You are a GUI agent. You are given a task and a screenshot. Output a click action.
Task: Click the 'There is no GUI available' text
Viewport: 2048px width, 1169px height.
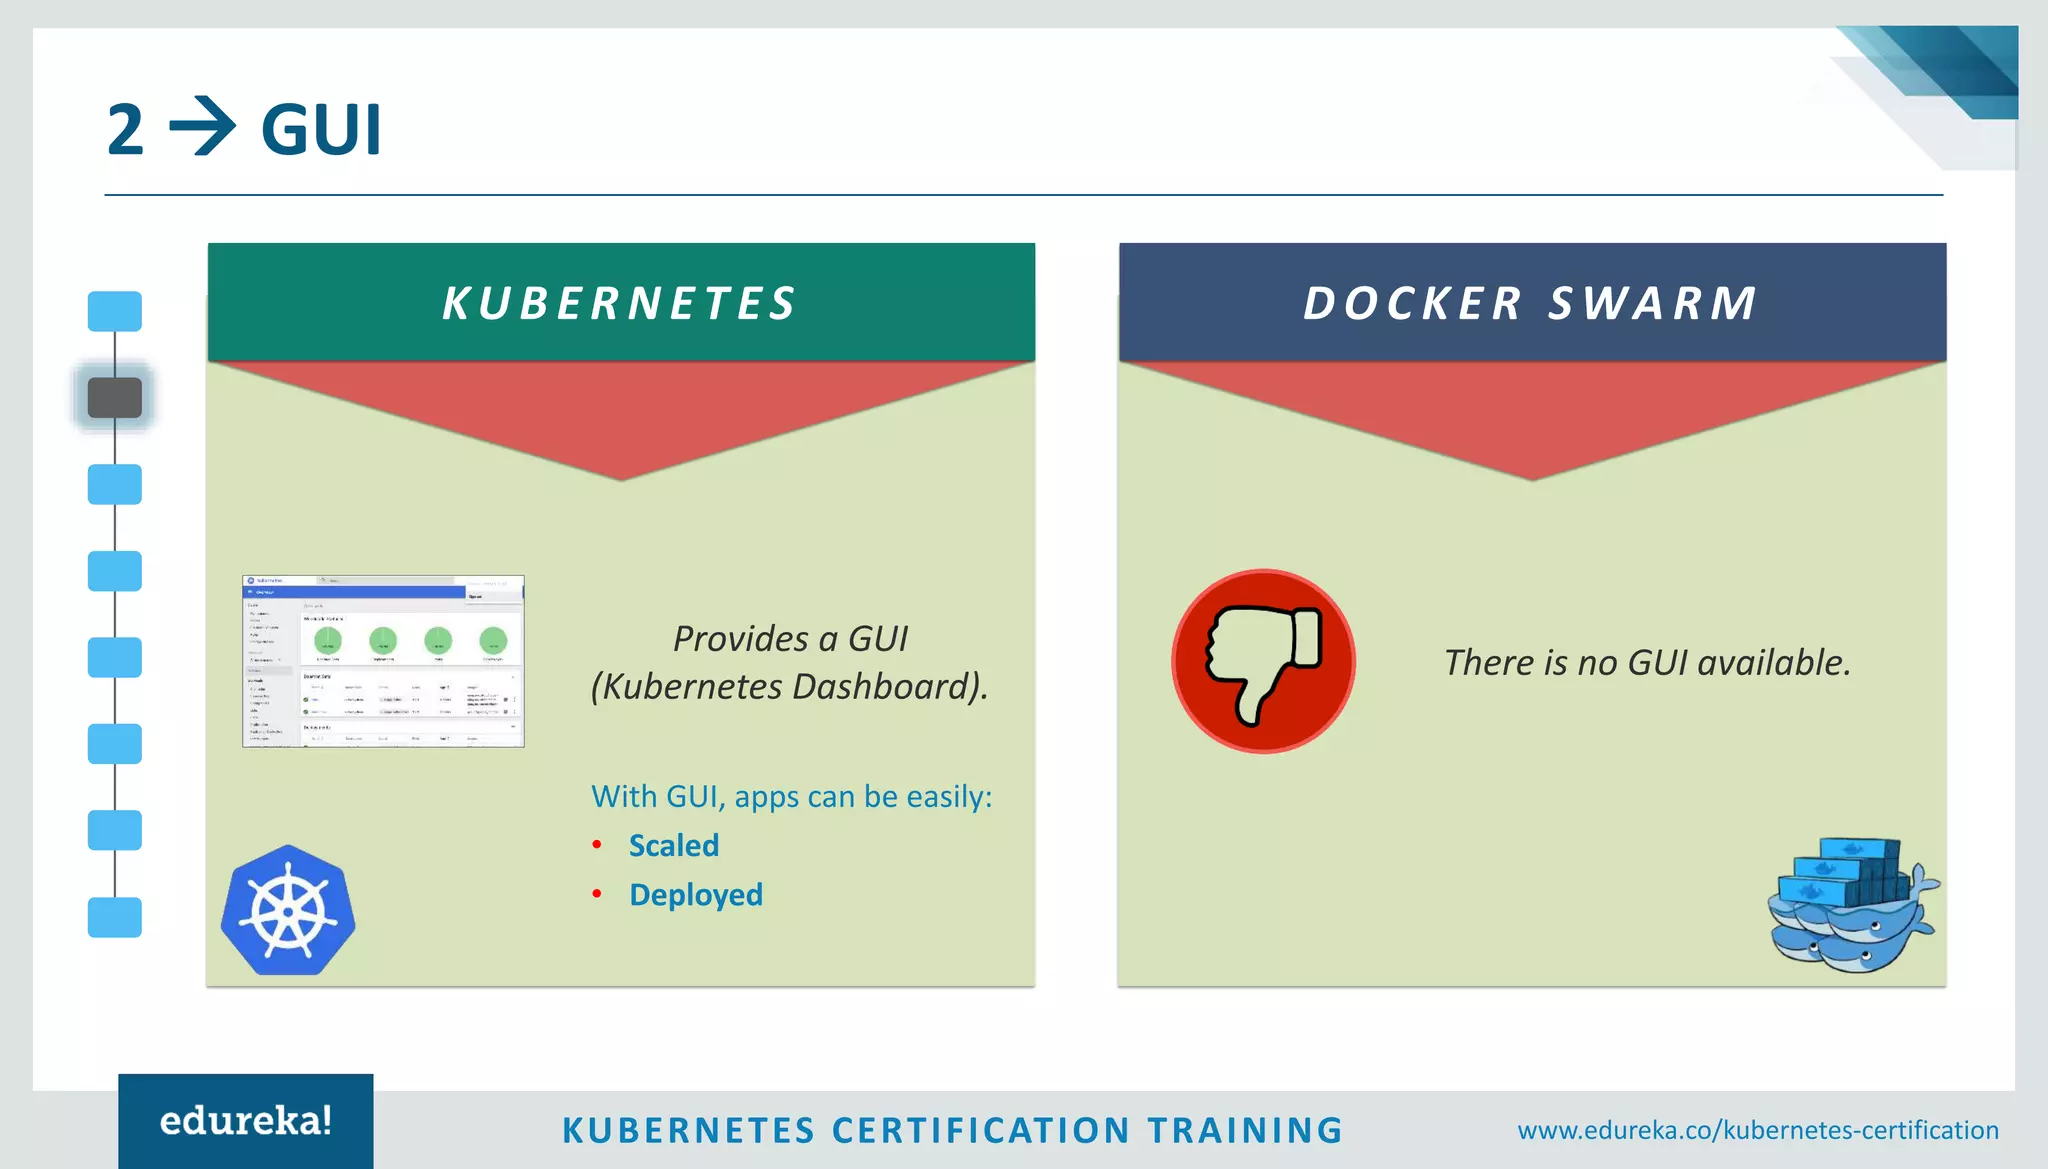tap(1647, 662)
